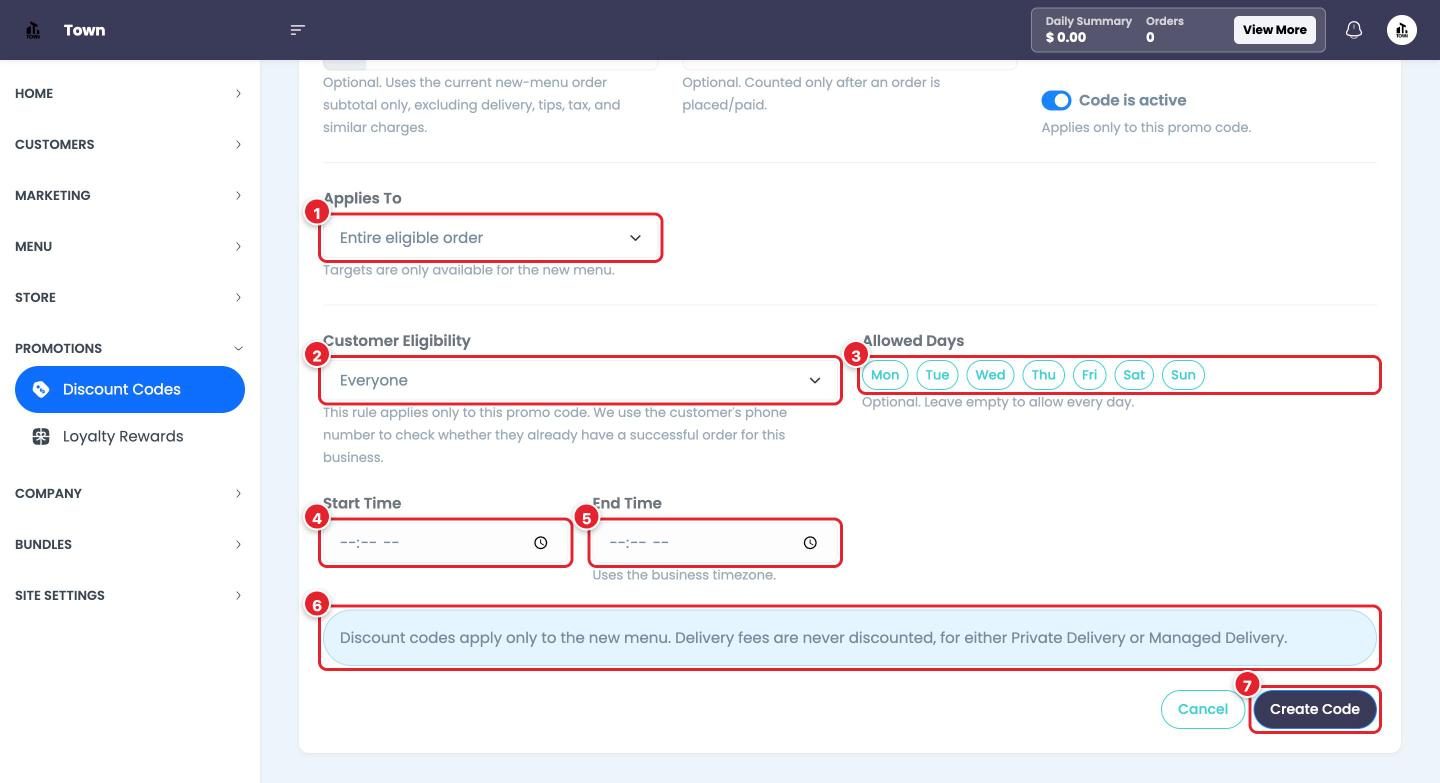The height and width of the screenshot is (783, 1440).
Task: Expand the CUSTOMERS sidebar section
Action: coord(128,144)
